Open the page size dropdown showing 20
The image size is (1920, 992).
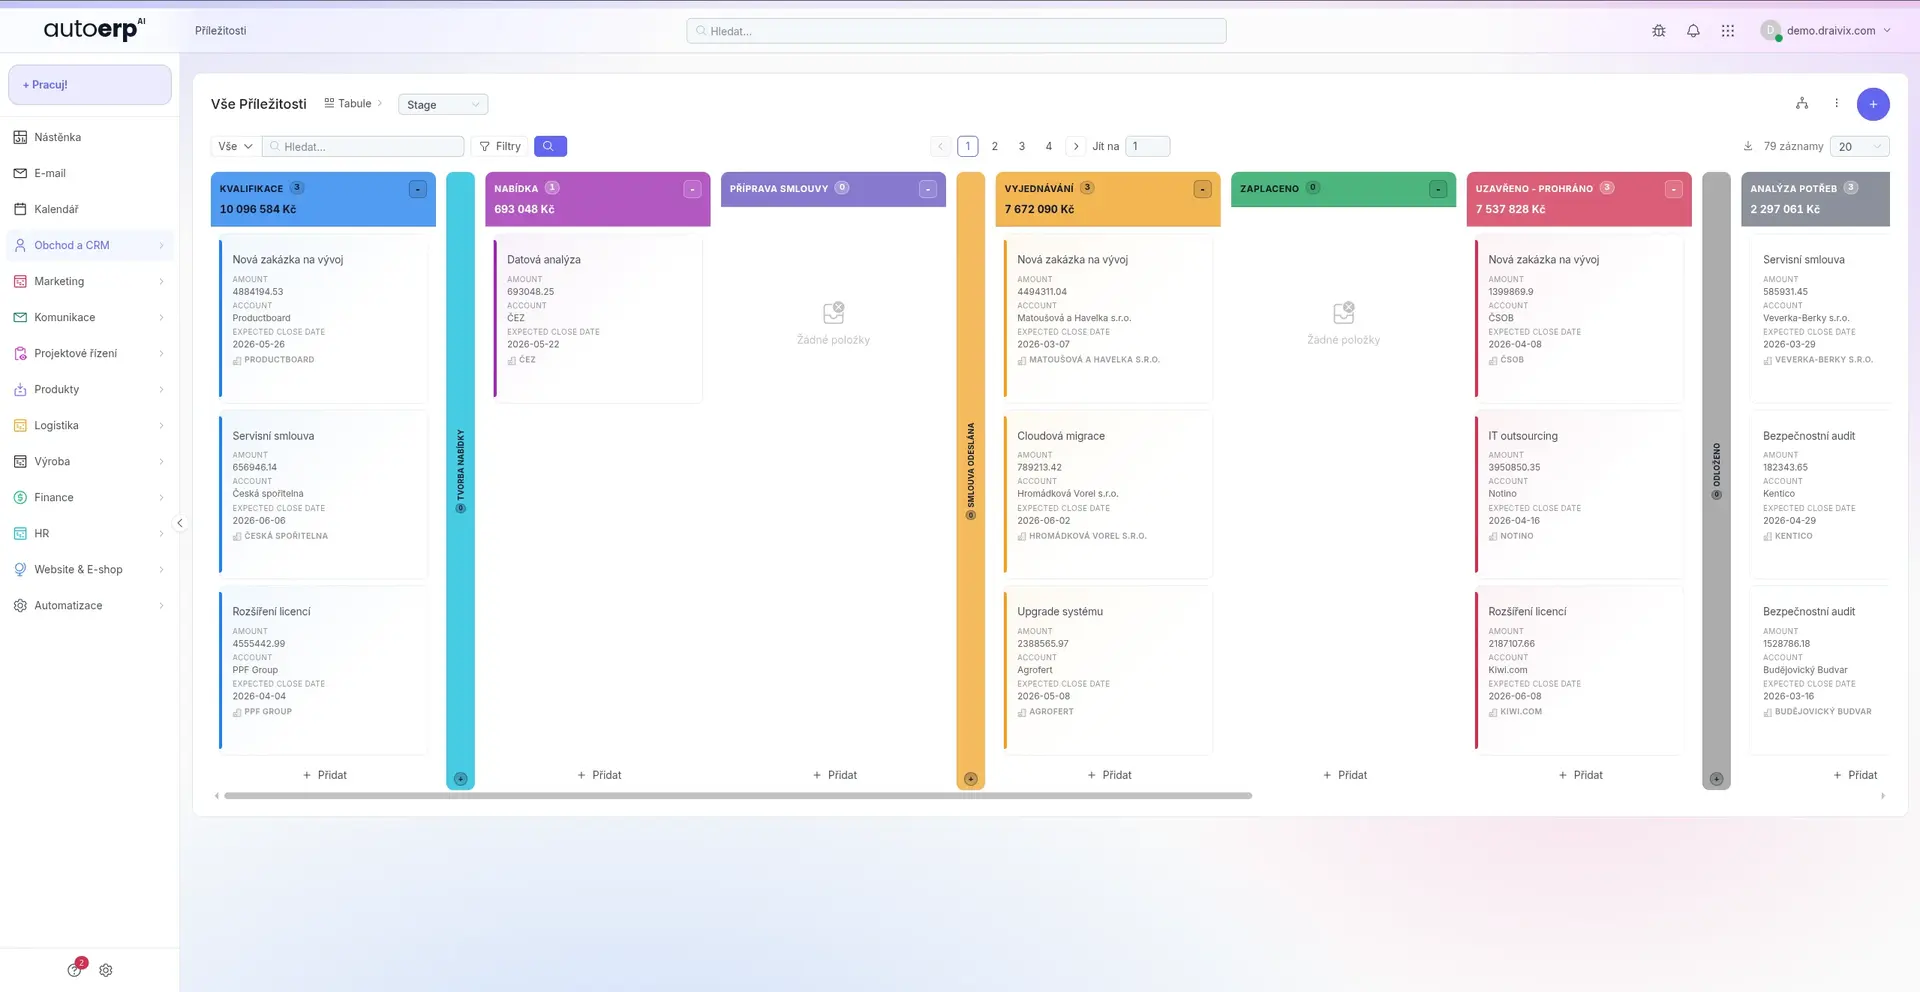(x=1858, y=147)
